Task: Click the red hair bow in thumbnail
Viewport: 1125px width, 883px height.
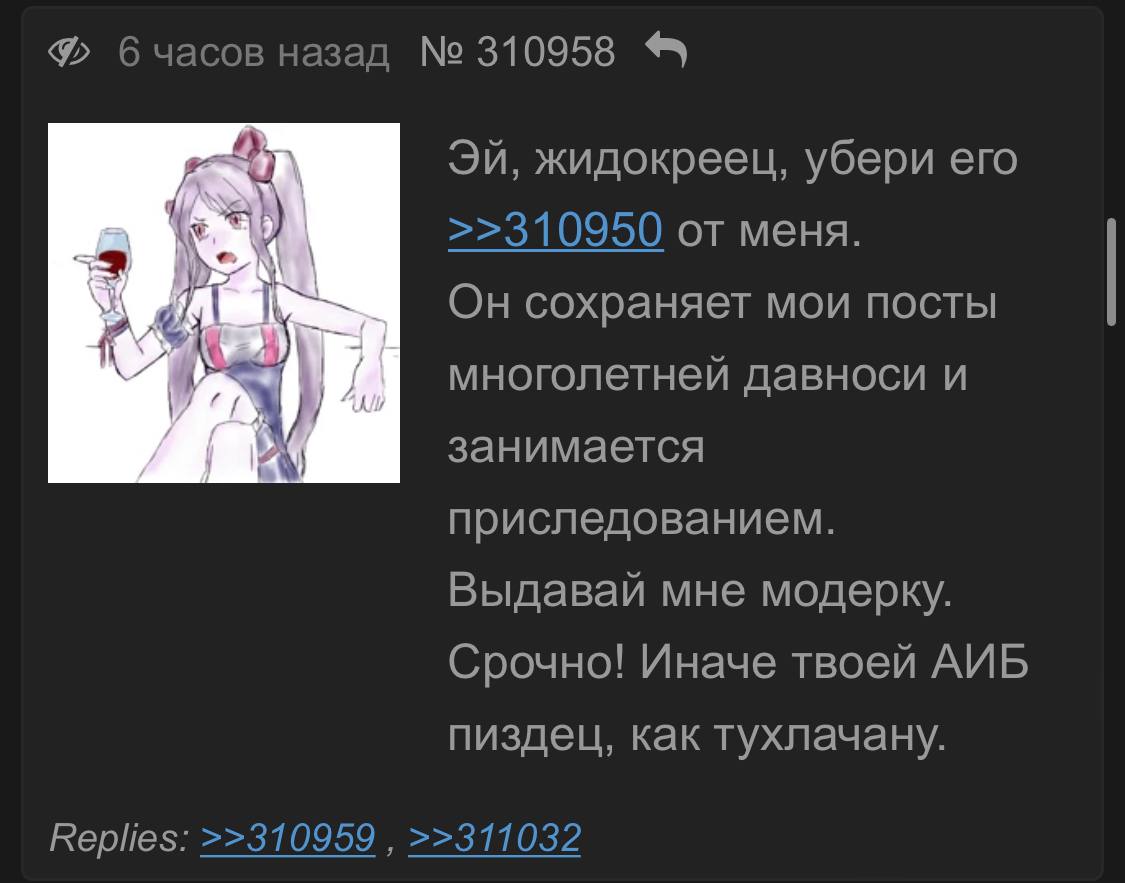Action: tap(255, 151)
